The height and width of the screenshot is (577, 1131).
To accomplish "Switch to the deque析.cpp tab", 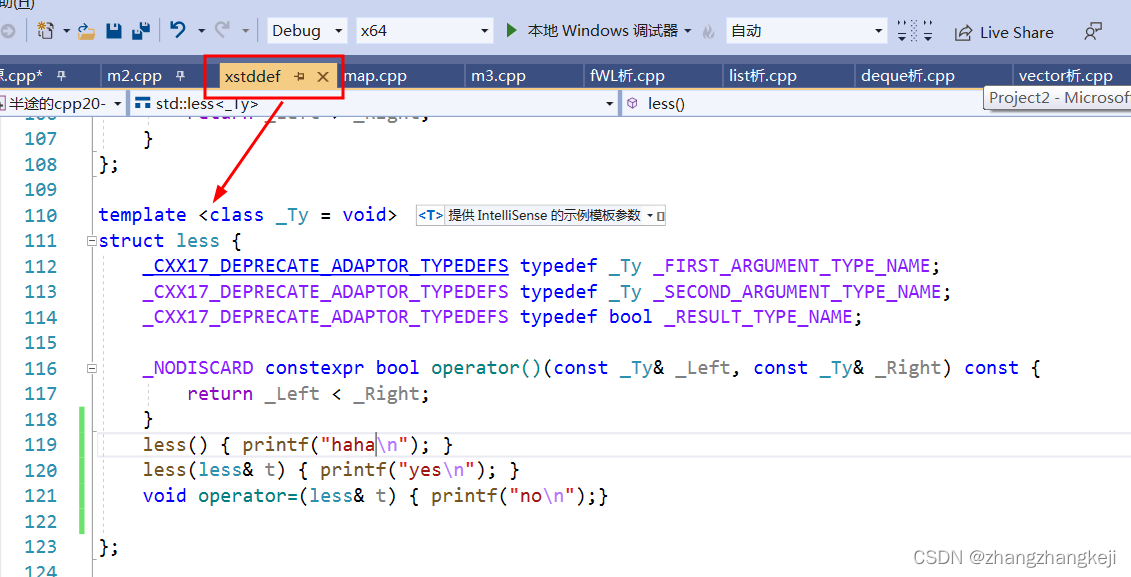I will tap(907, 76).
